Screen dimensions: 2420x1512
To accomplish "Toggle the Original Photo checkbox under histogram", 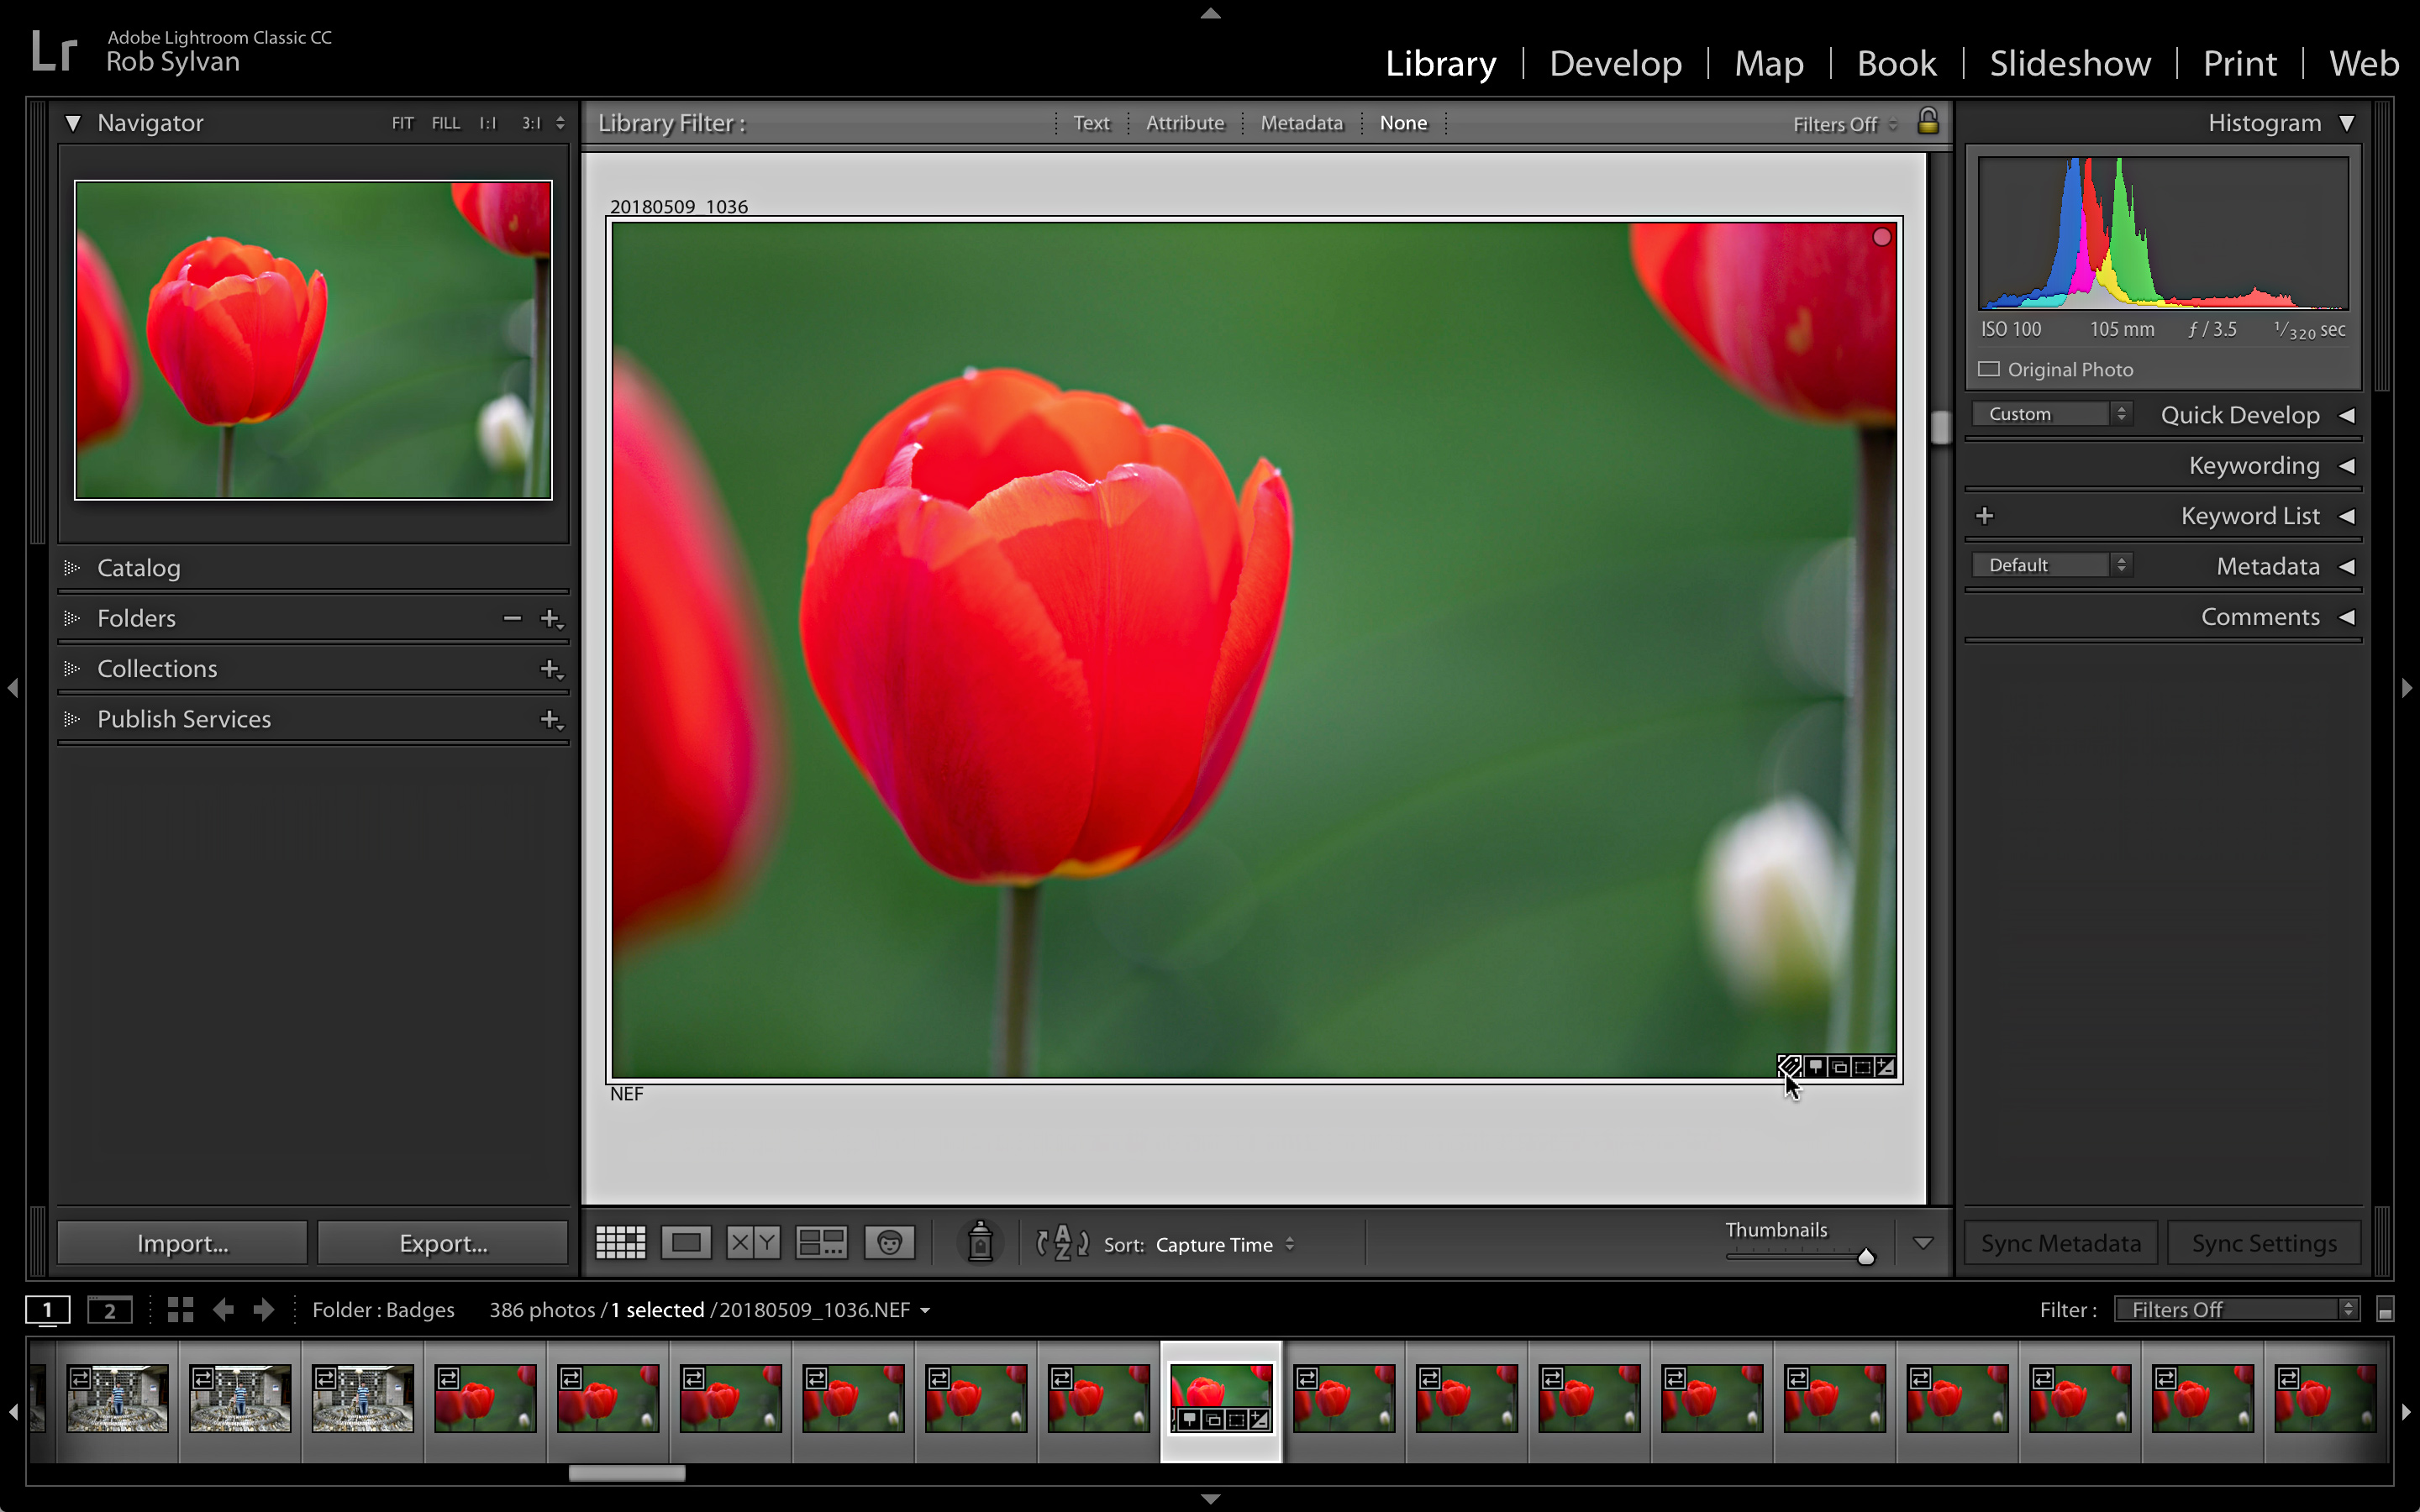I will [1988, 369].
